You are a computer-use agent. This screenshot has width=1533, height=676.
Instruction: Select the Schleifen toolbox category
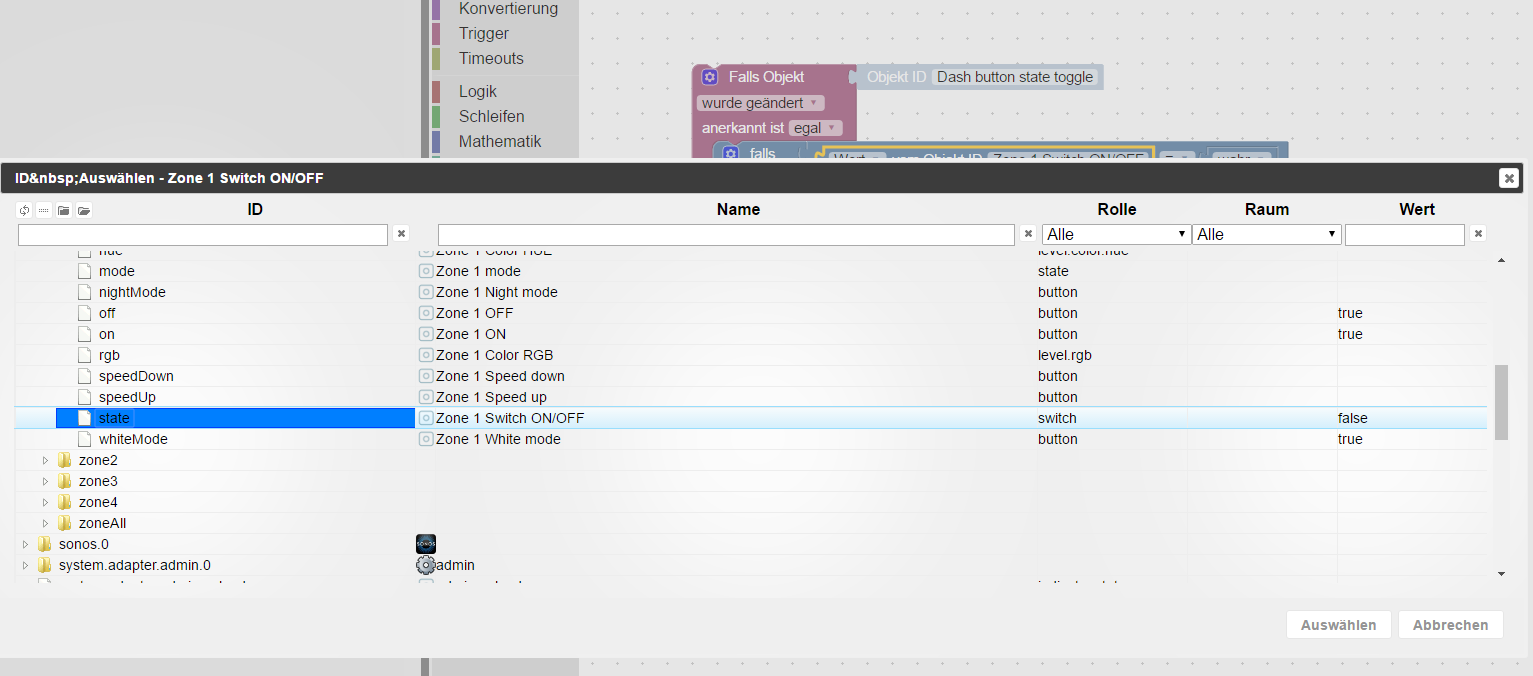491,117
